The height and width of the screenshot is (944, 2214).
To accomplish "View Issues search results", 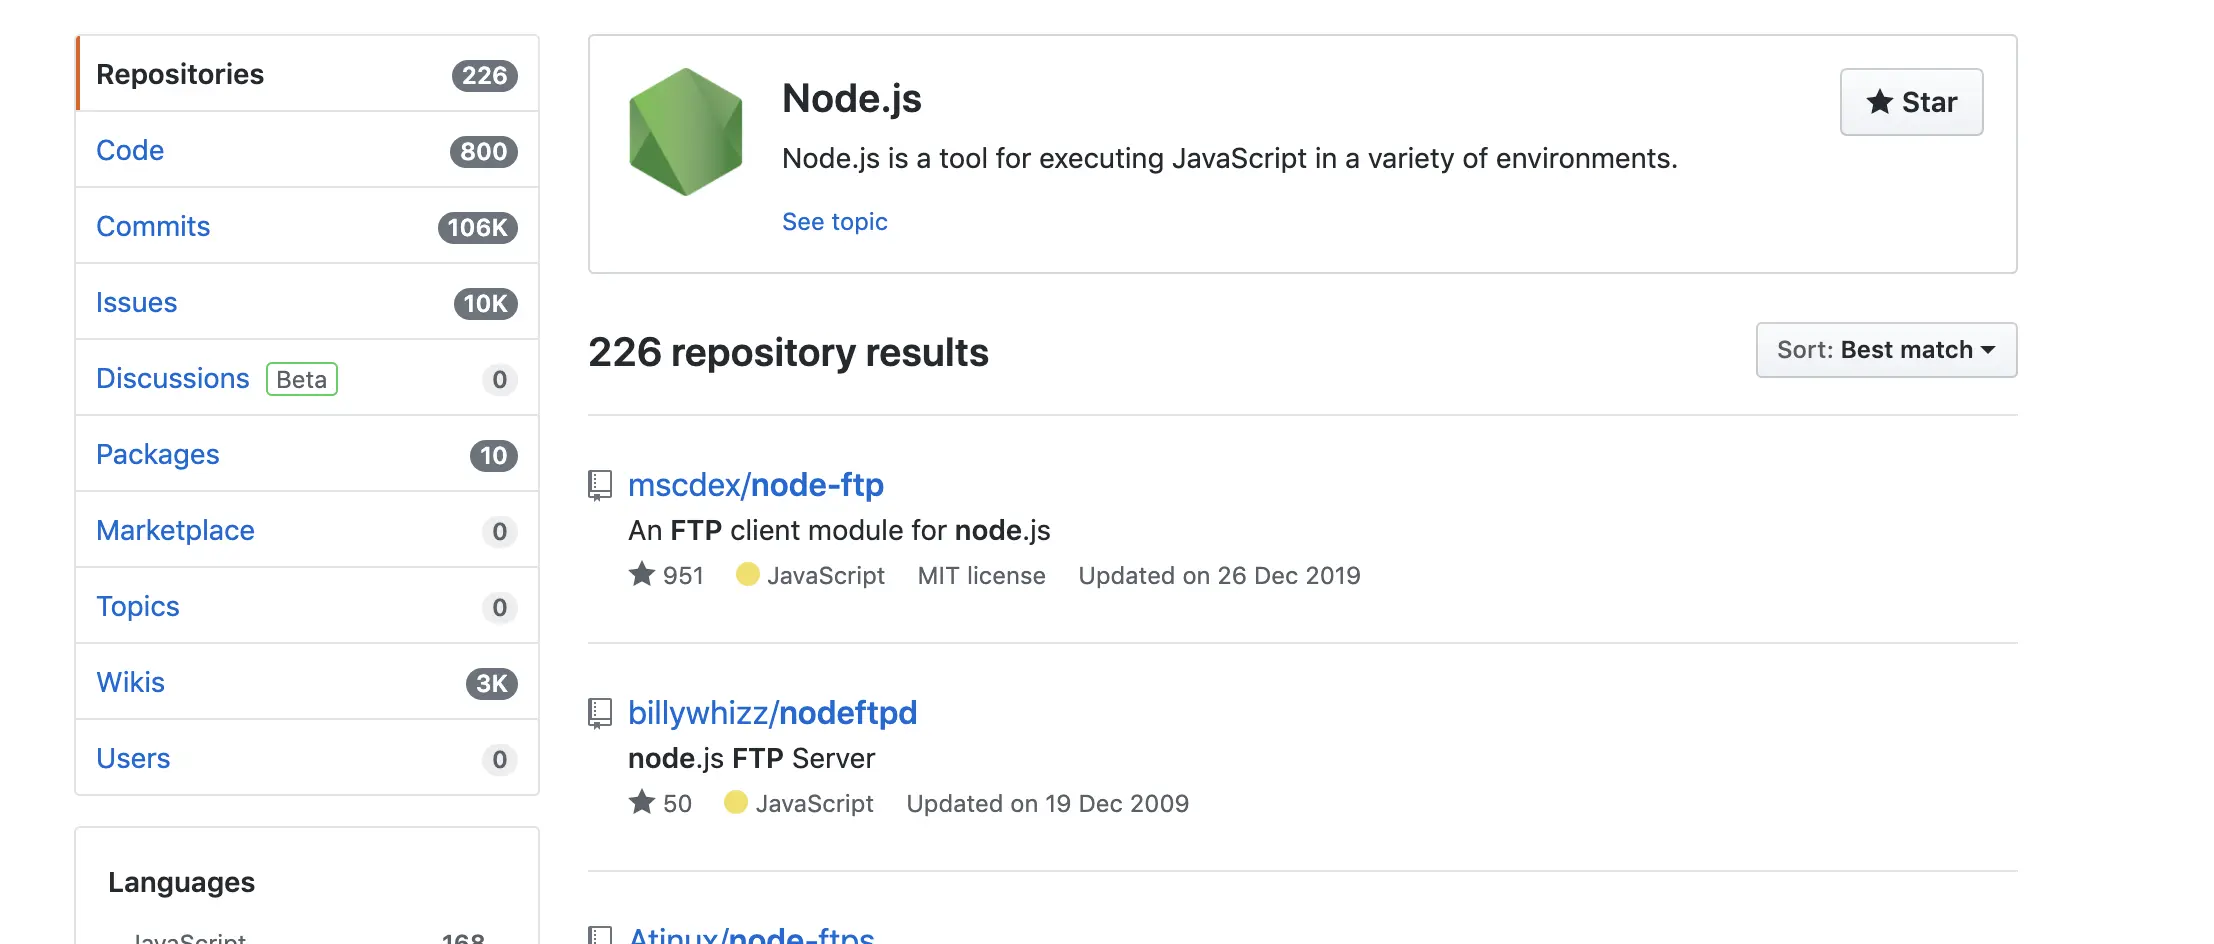I will click(x=136, y=302).
